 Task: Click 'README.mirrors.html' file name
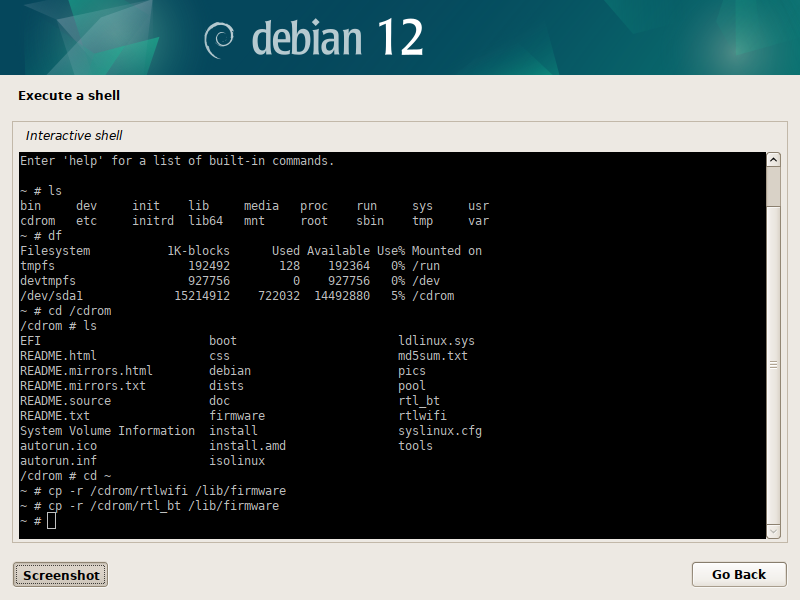tap(86, 370)
